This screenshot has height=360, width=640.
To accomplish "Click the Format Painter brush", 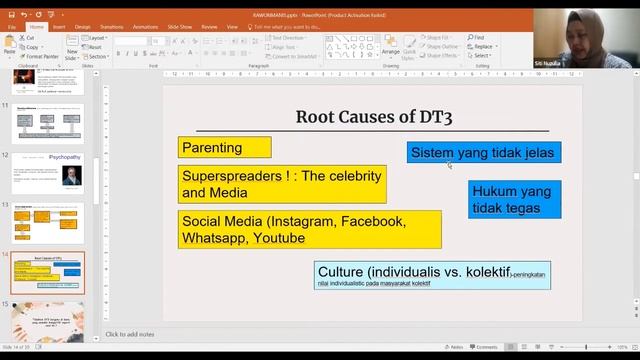I will (39, 56).
